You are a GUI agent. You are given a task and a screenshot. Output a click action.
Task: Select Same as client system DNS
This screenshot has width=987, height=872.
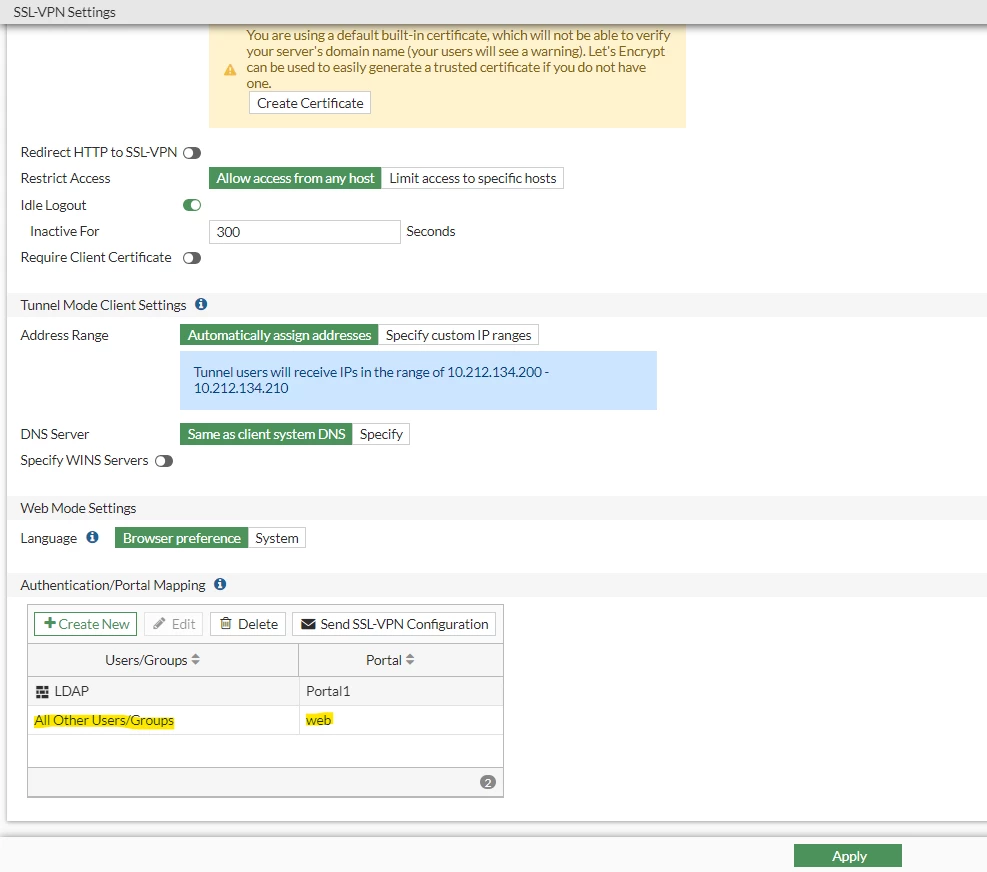266,434
